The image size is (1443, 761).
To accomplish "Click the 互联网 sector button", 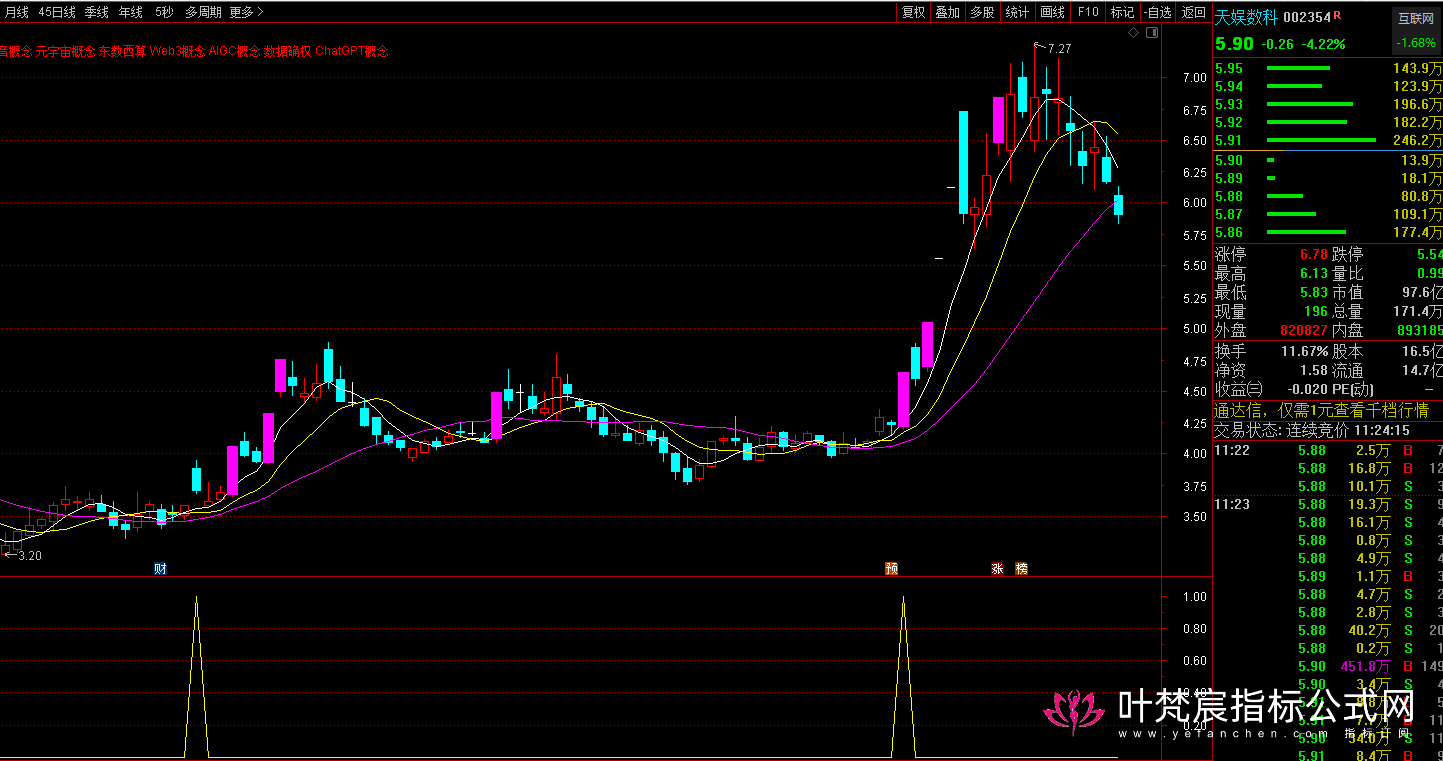I will (x=1416, y=18).
